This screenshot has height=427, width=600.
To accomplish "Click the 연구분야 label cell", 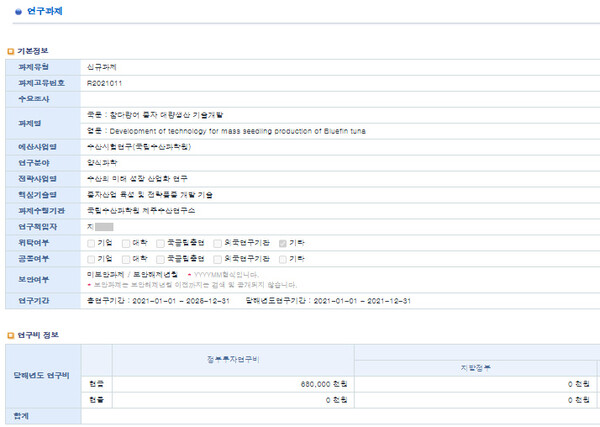I will pos(43,163).
